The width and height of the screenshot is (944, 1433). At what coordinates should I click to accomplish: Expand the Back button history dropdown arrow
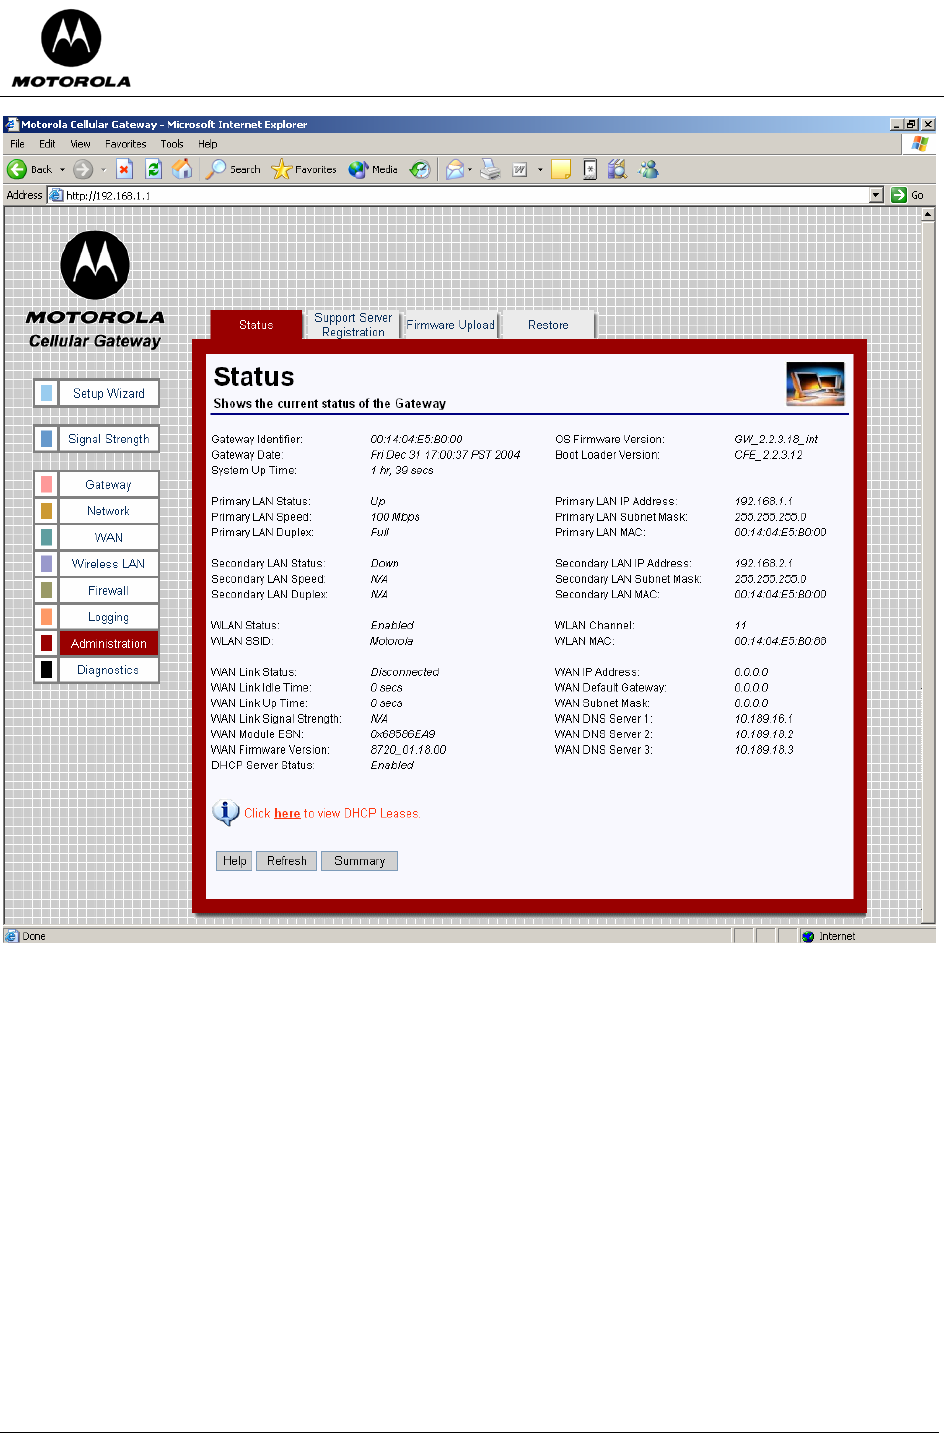(62, 170)
